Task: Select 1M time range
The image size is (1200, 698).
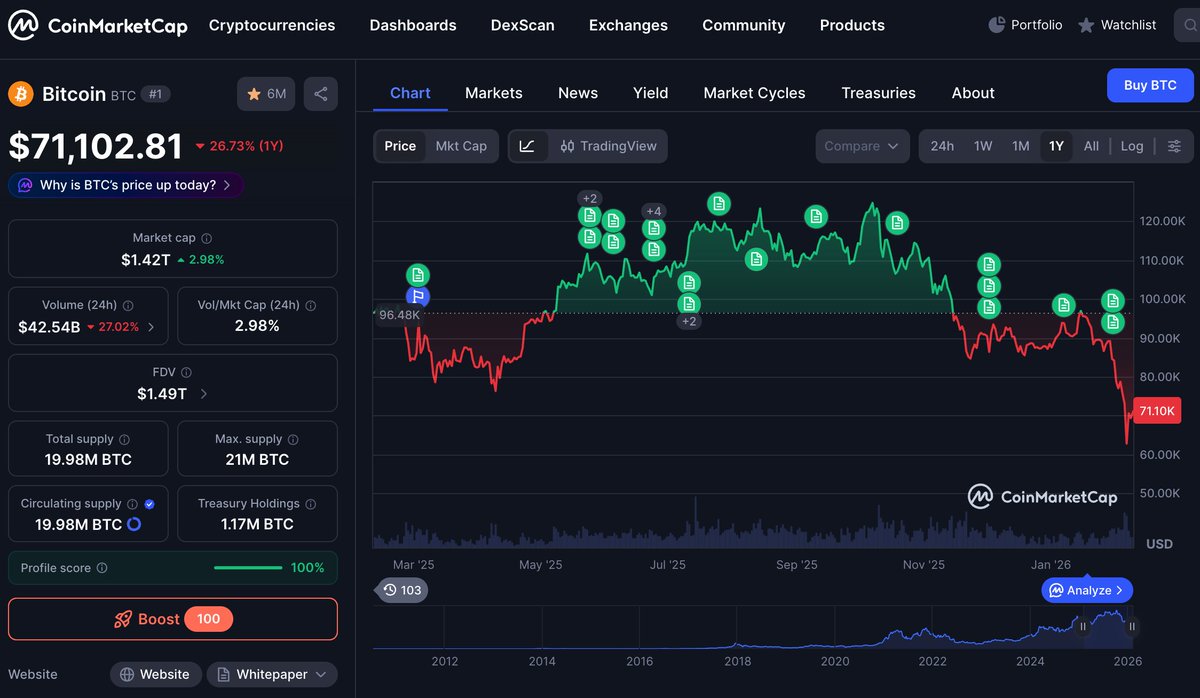Action: (x=1020, y=146)
